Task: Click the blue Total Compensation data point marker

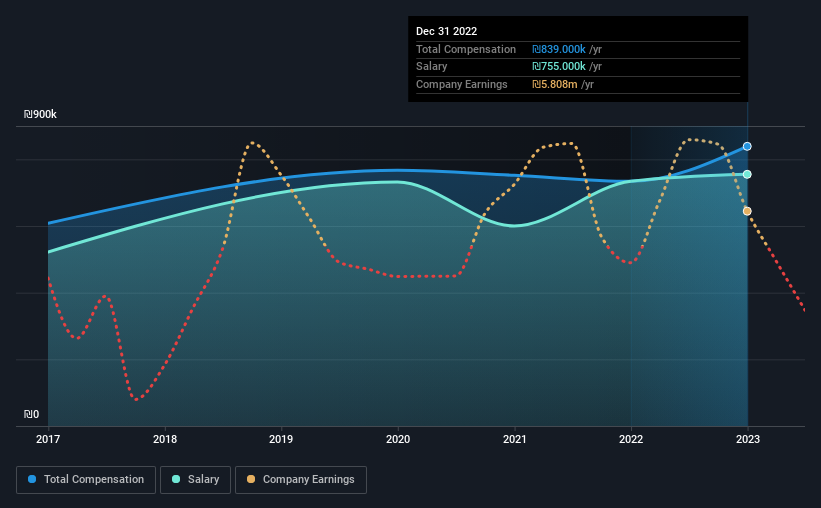Action: click(747, 147)
